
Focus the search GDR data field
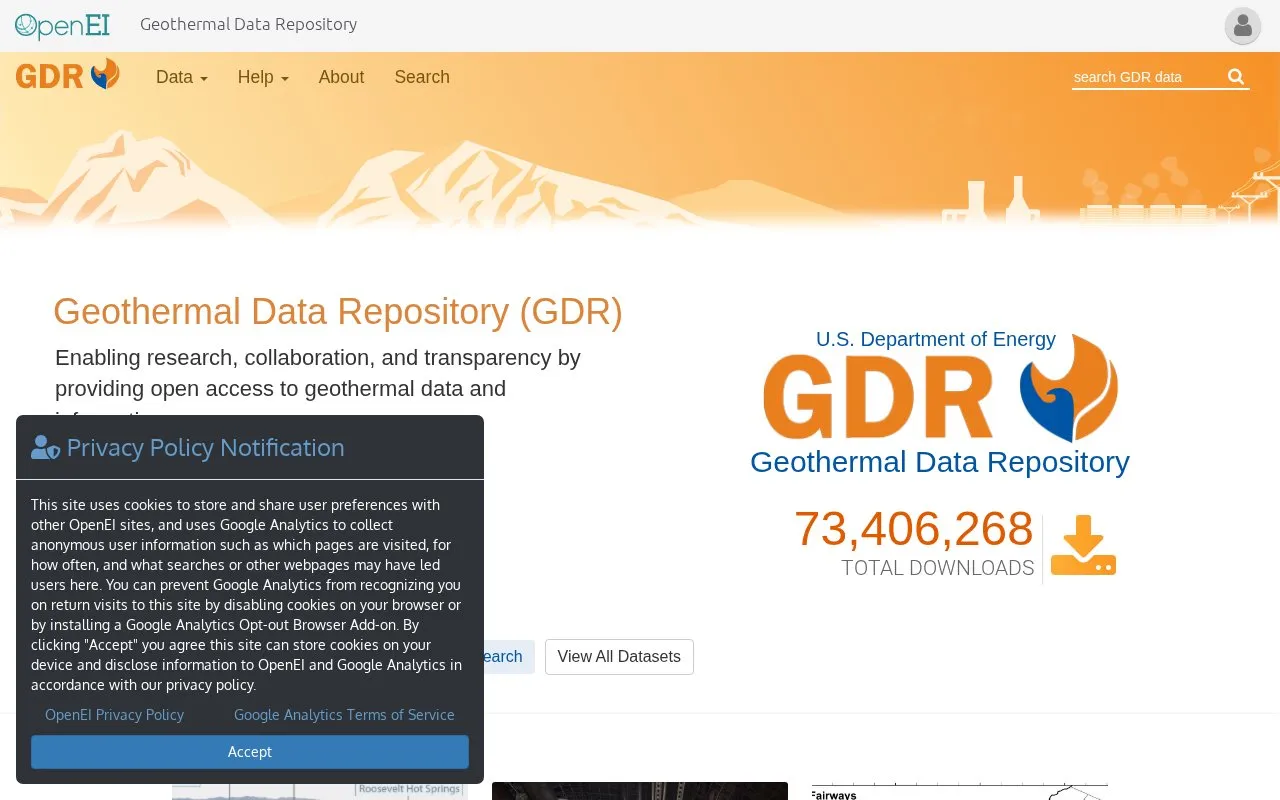1147,77
